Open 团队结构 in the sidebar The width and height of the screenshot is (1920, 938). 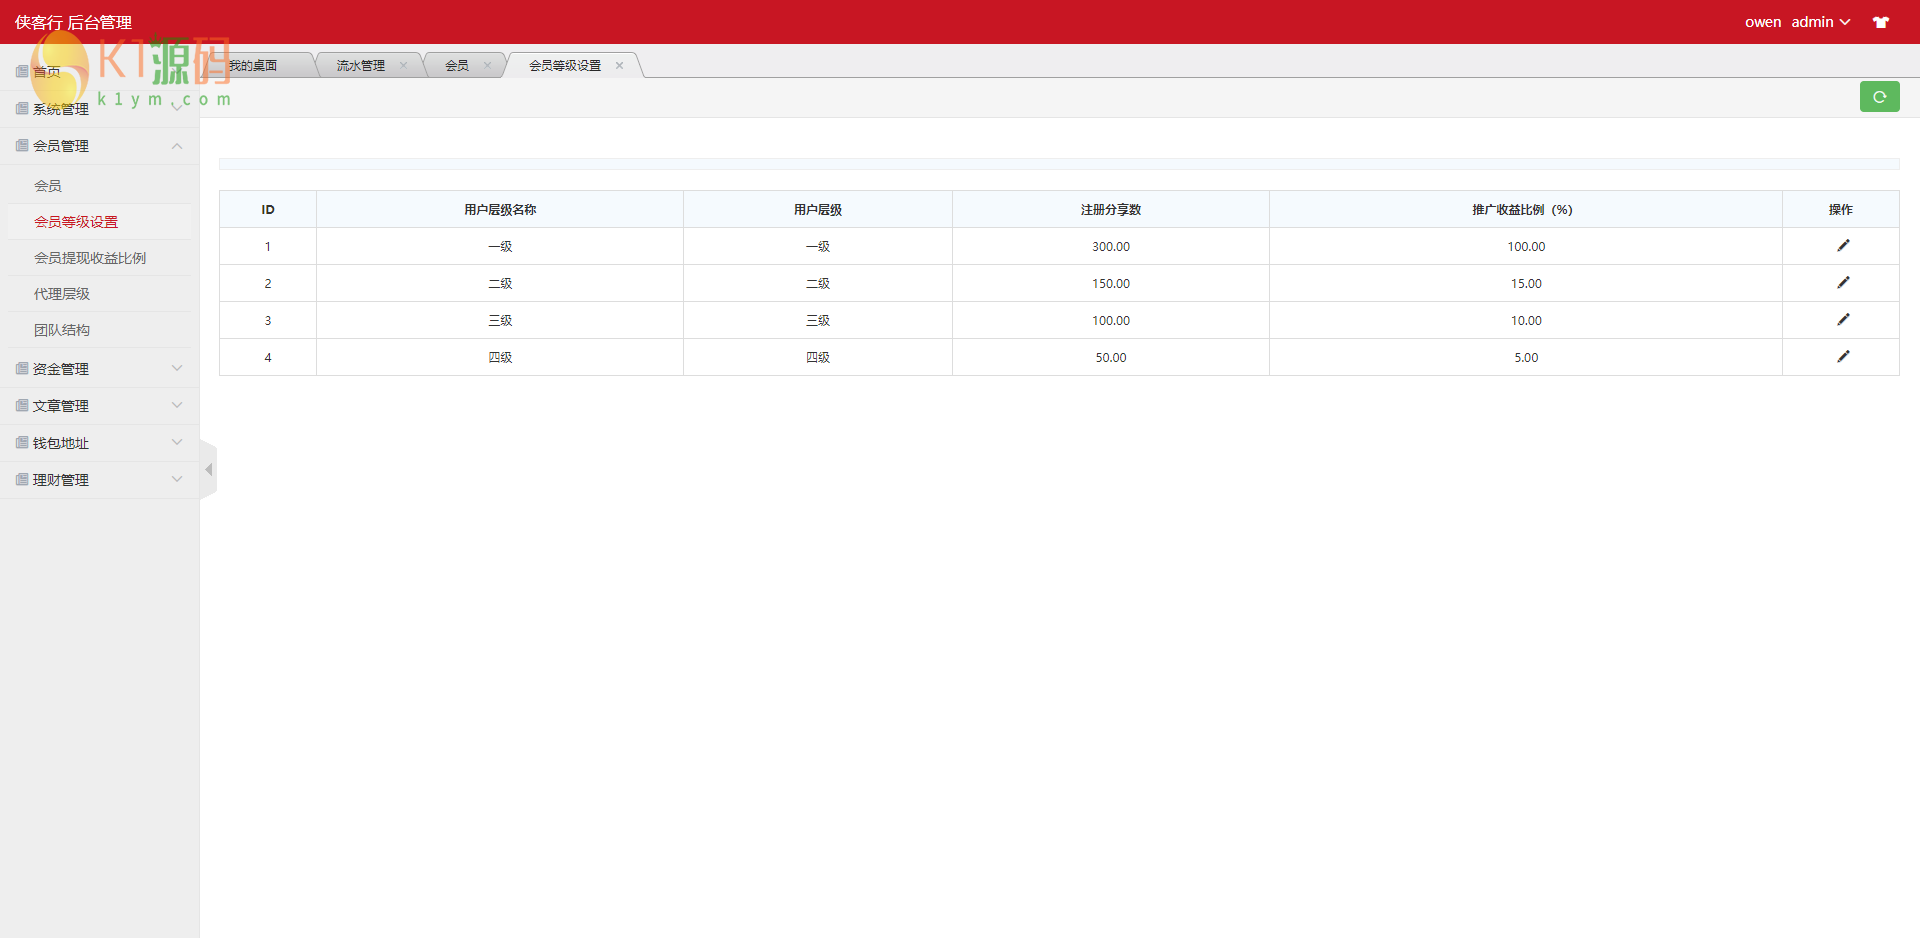[x=62, y=330]
